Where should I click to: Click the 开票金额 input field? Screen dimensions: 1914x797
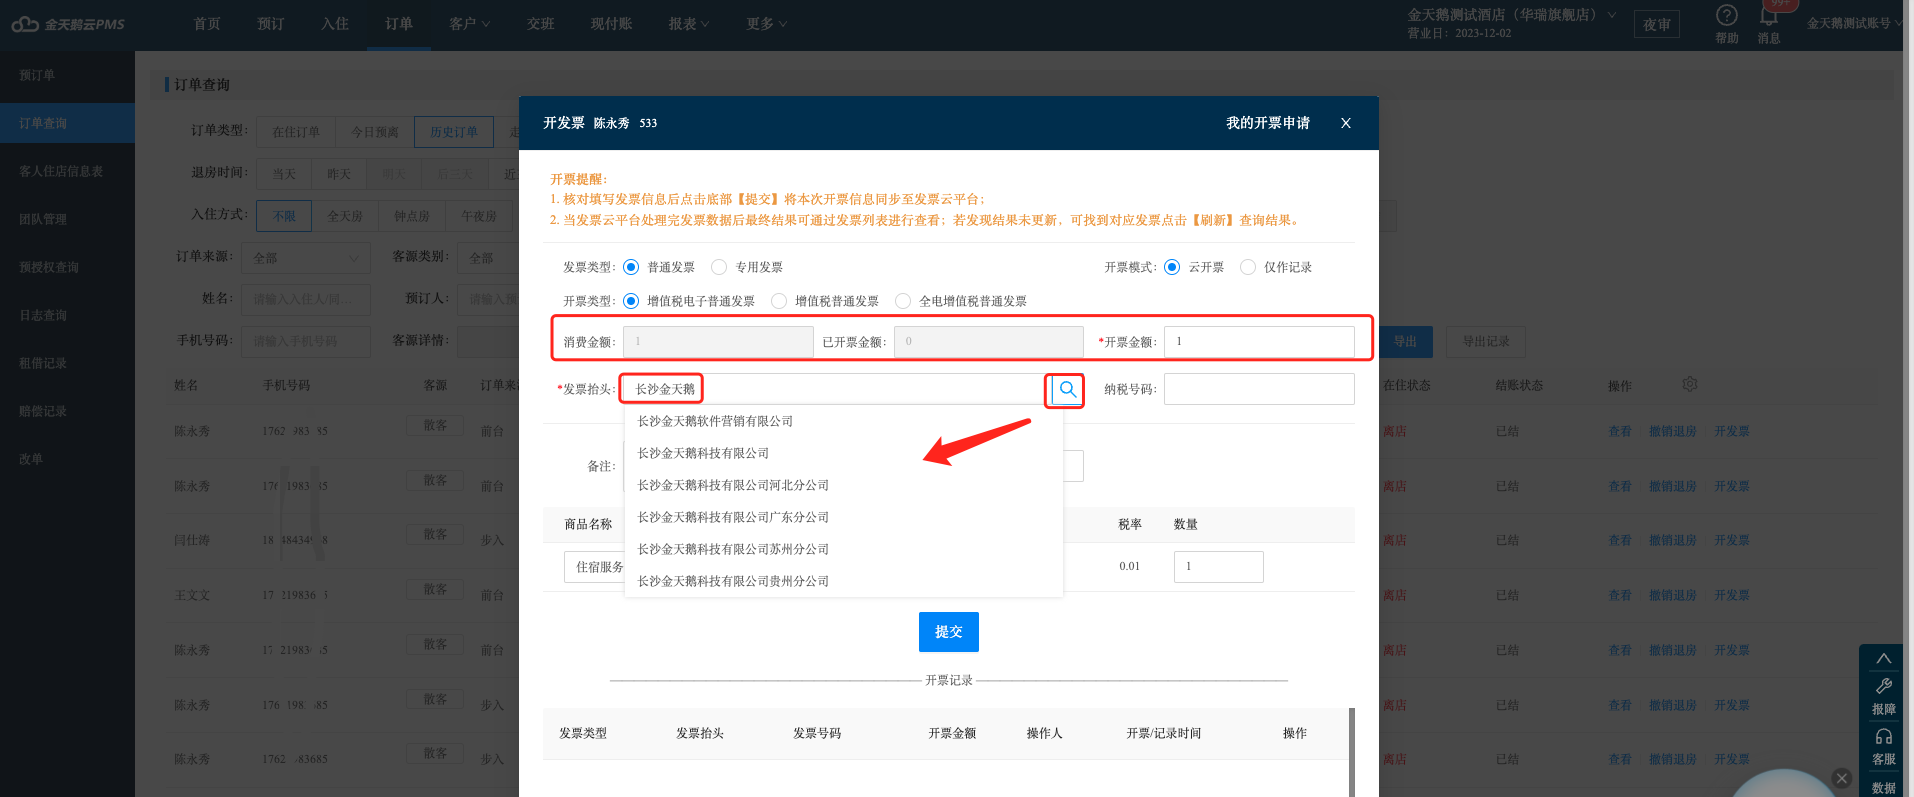click(1259, 341)
